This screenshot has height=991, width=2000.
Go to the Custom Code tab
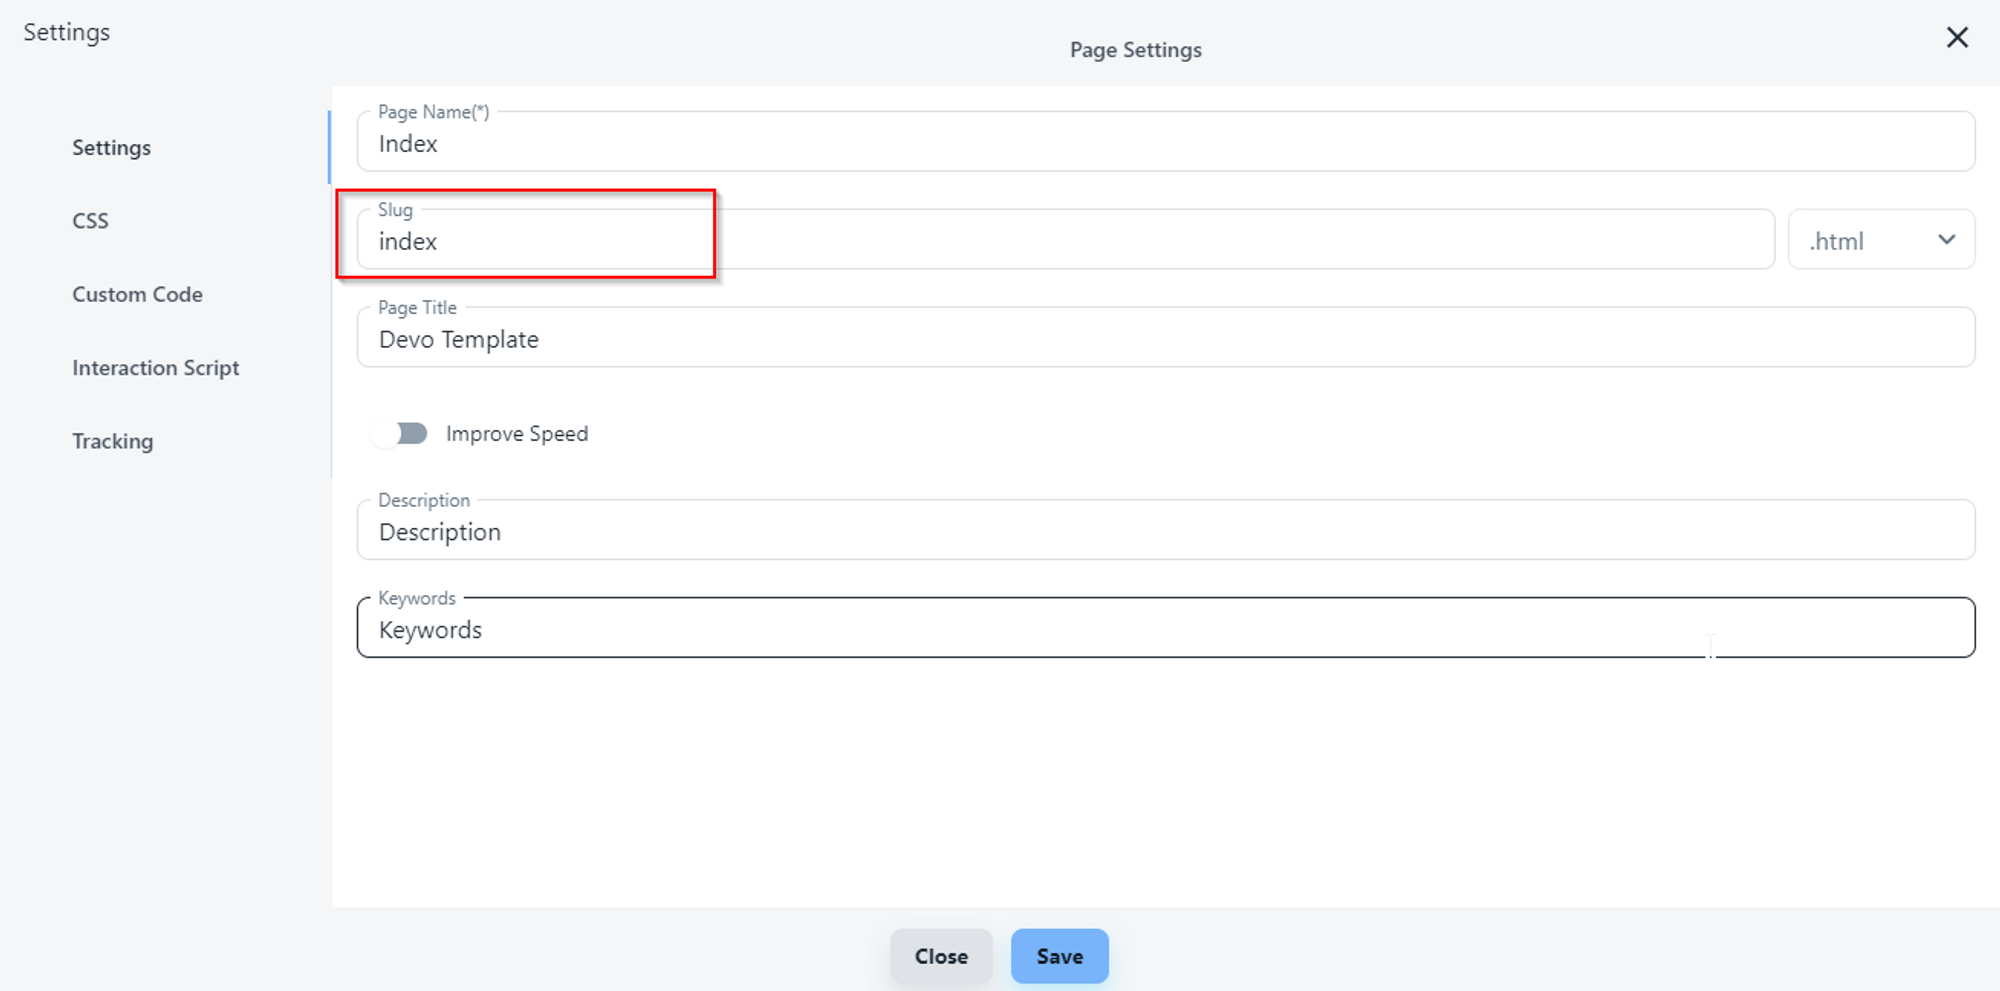pyautogui.click(x=137, y=295)
